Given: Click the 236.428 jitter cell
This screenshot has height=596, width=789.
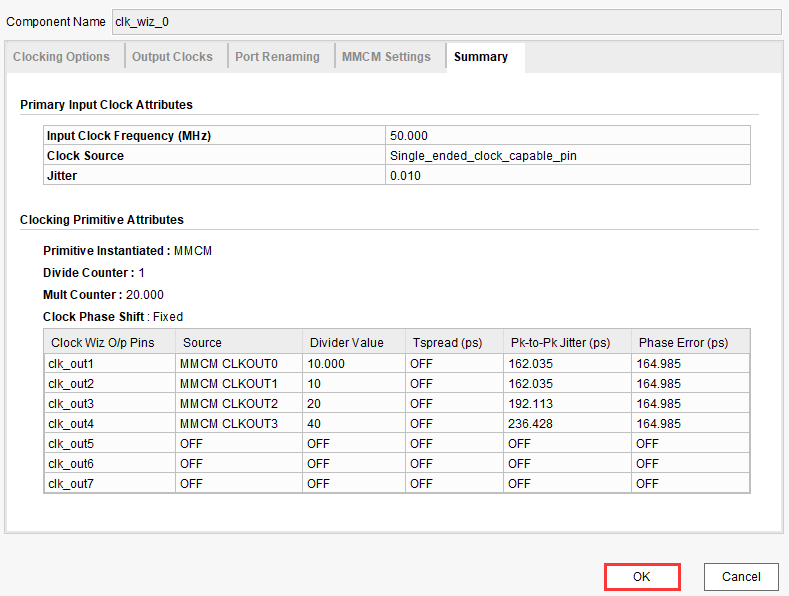Looking at the screenshot, I should 567,424.
